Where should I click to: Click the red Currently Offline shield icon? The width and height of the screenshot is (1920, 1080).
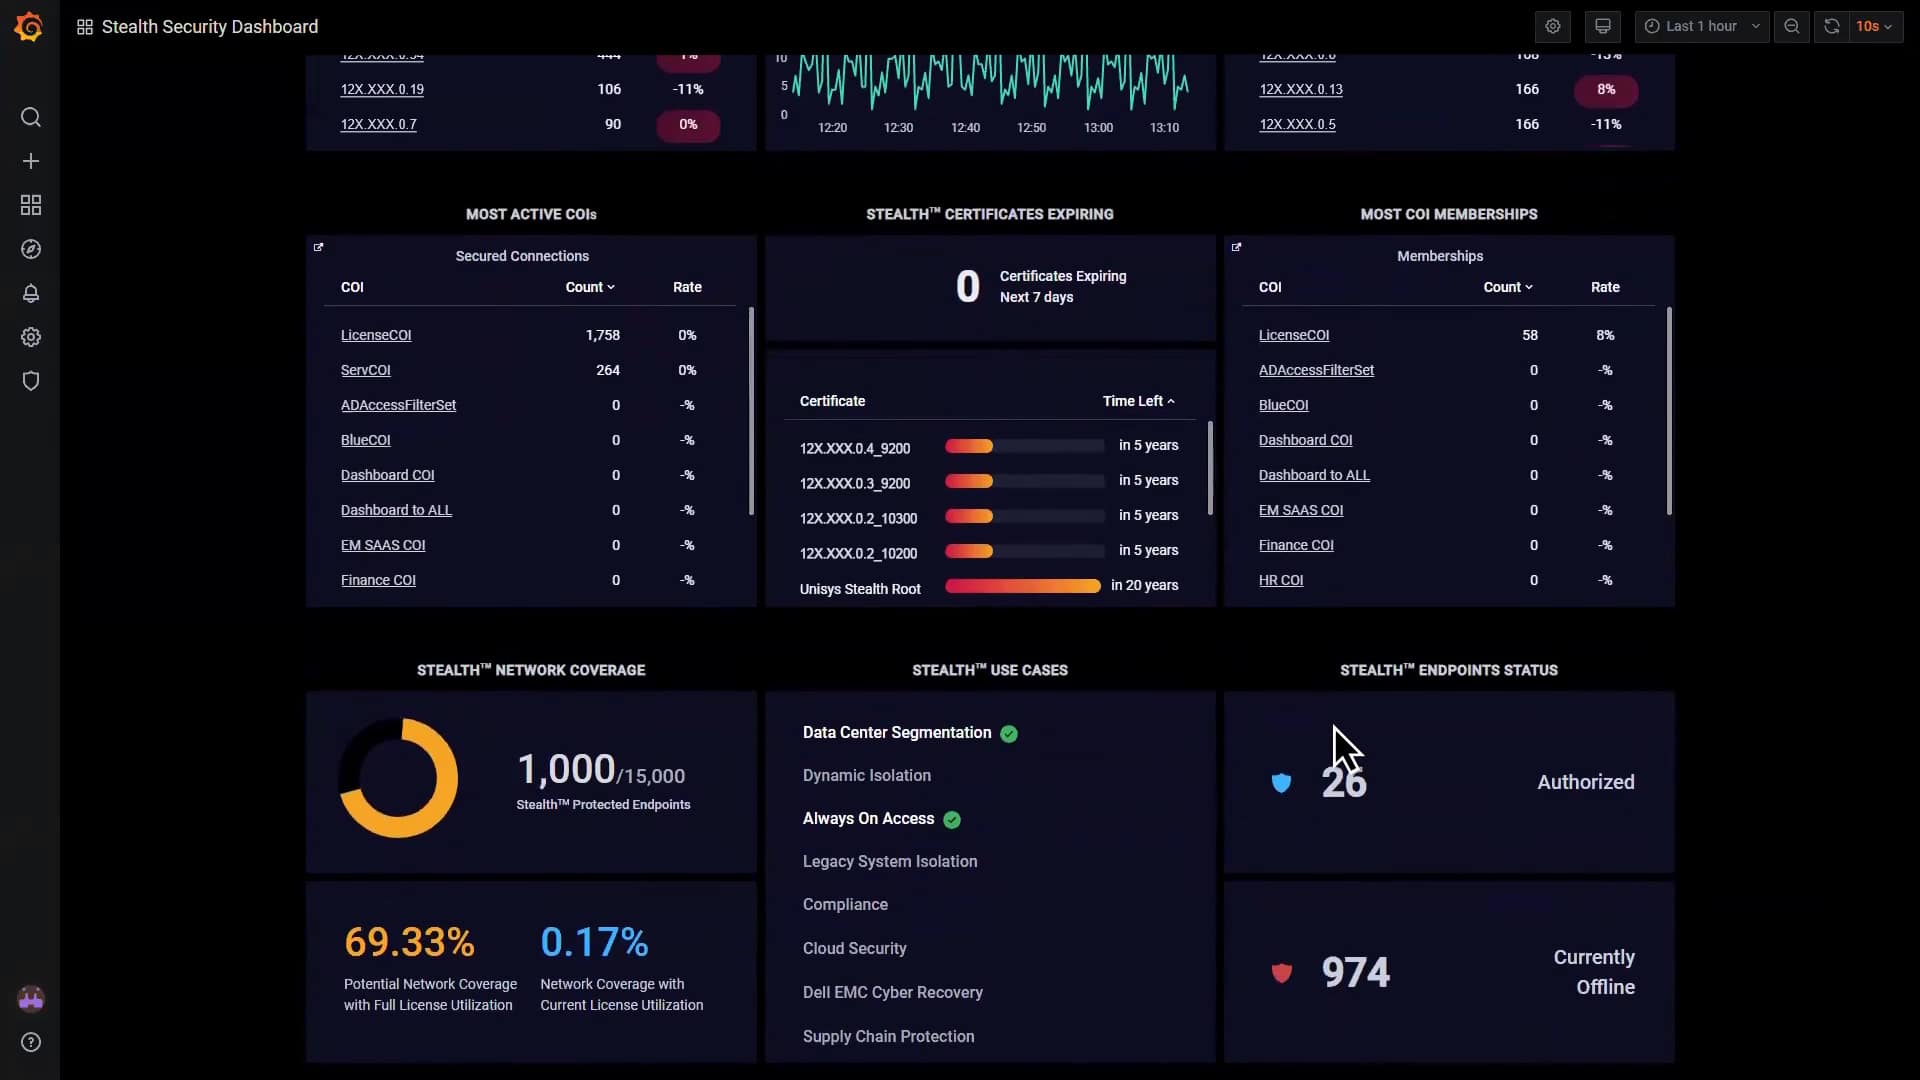coord(1281,973)
